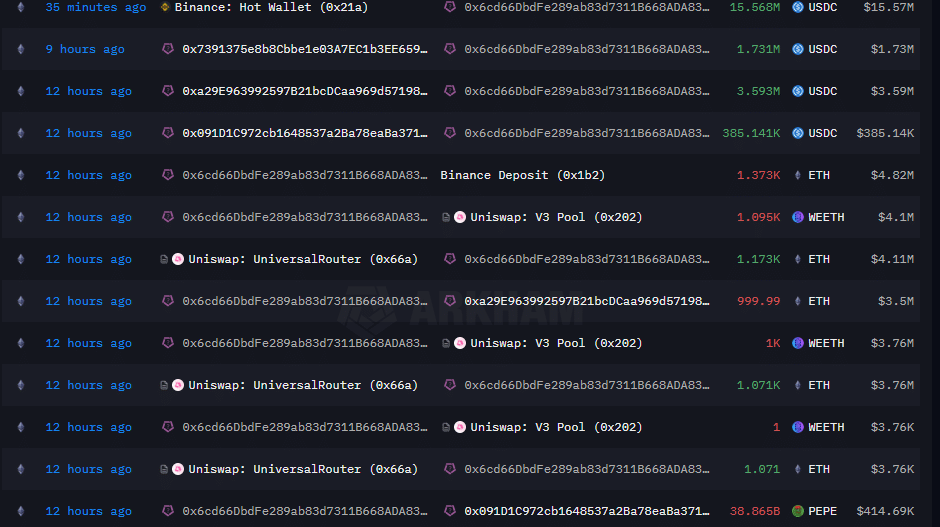Open sender 0xa29E963992597B21bcDCaa969d57198 in the 3.593M row
The width and height of the screenshot is (940, 527).
click(x=305, y=91)
